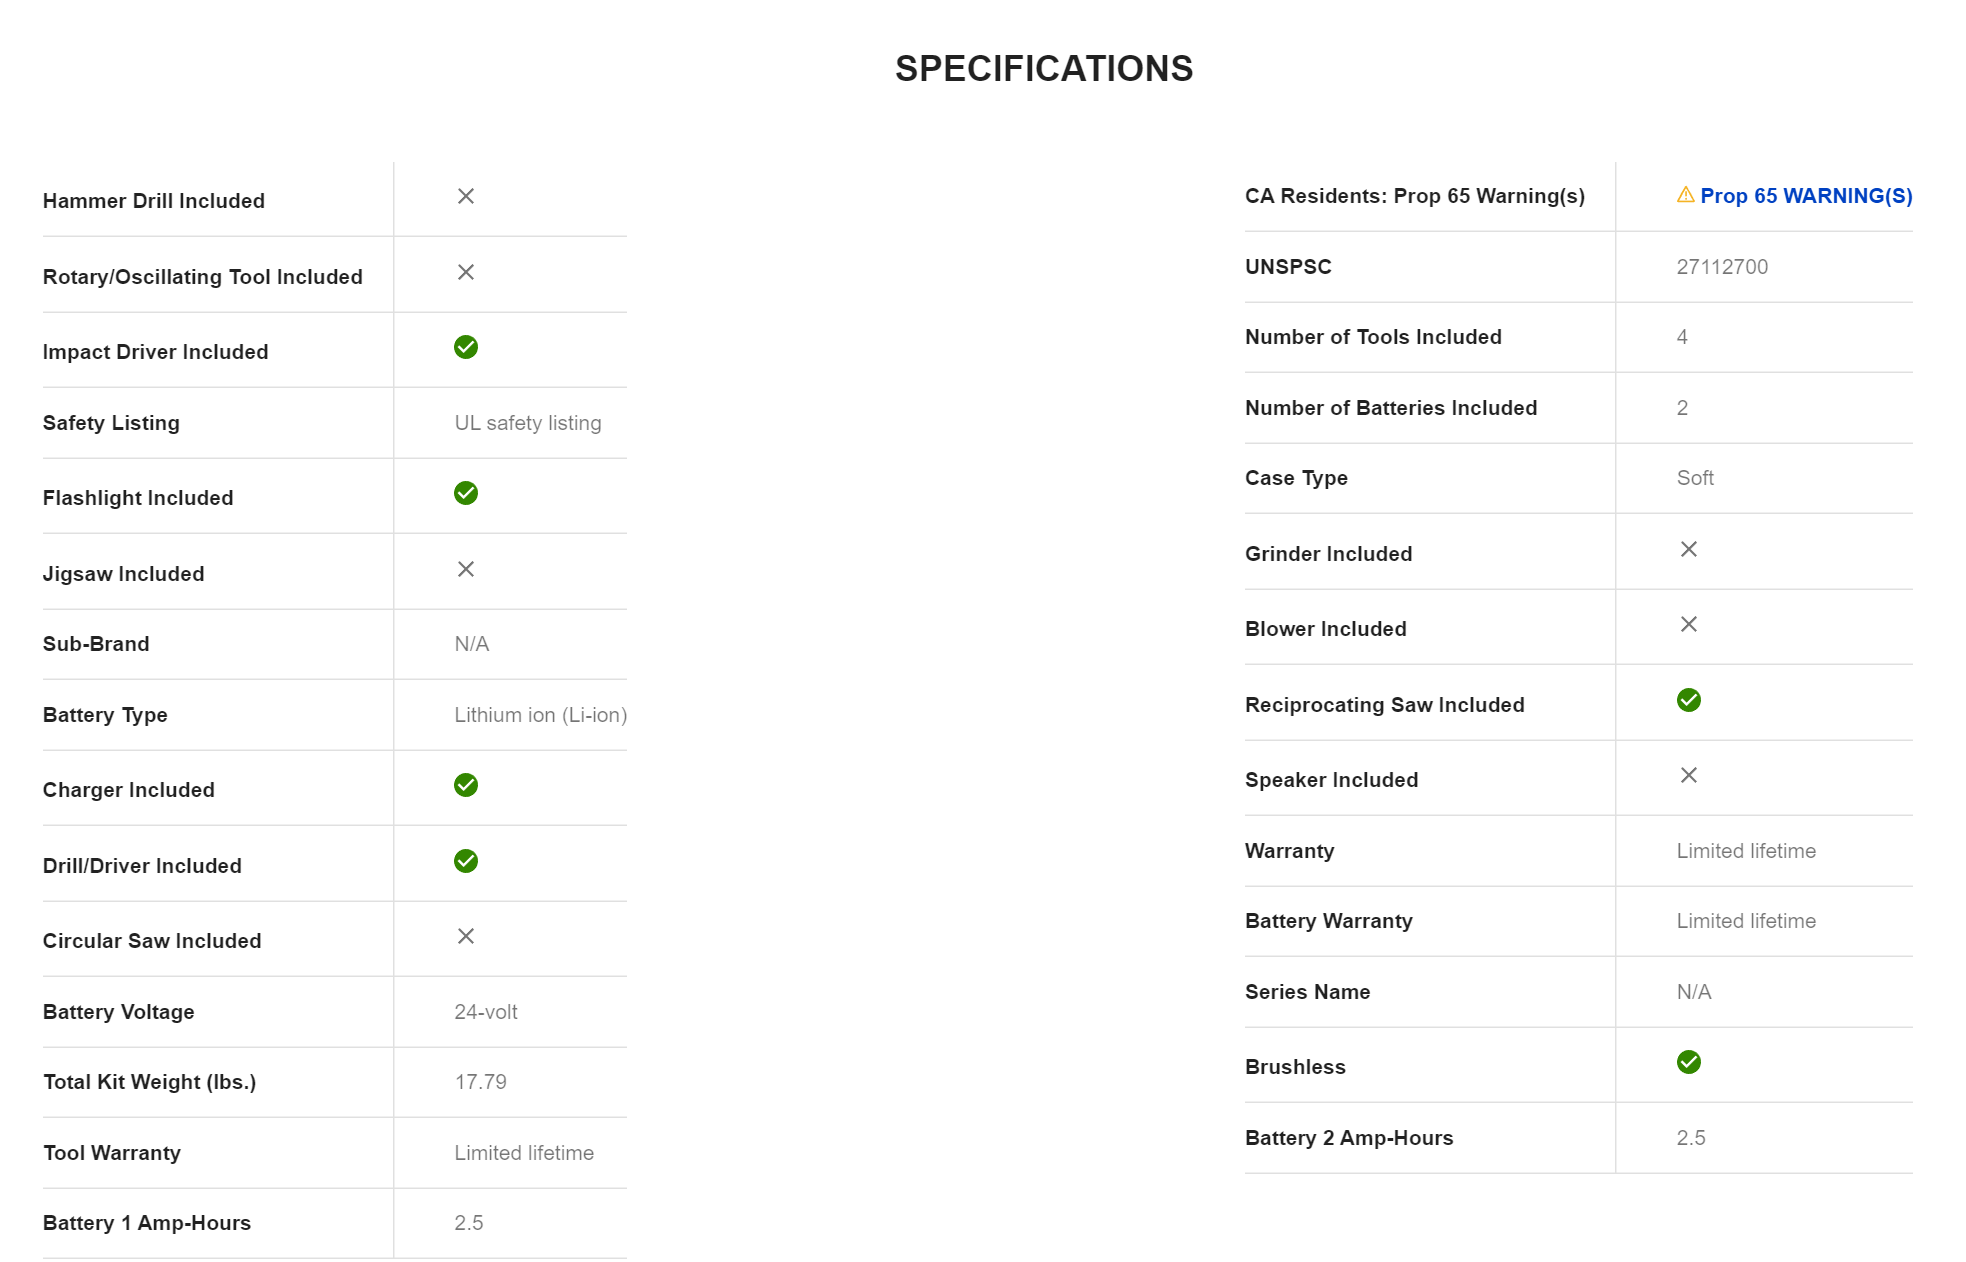
Task: Click the SPECIFICATIONS heading
Action: click(x=1043, y=69)
